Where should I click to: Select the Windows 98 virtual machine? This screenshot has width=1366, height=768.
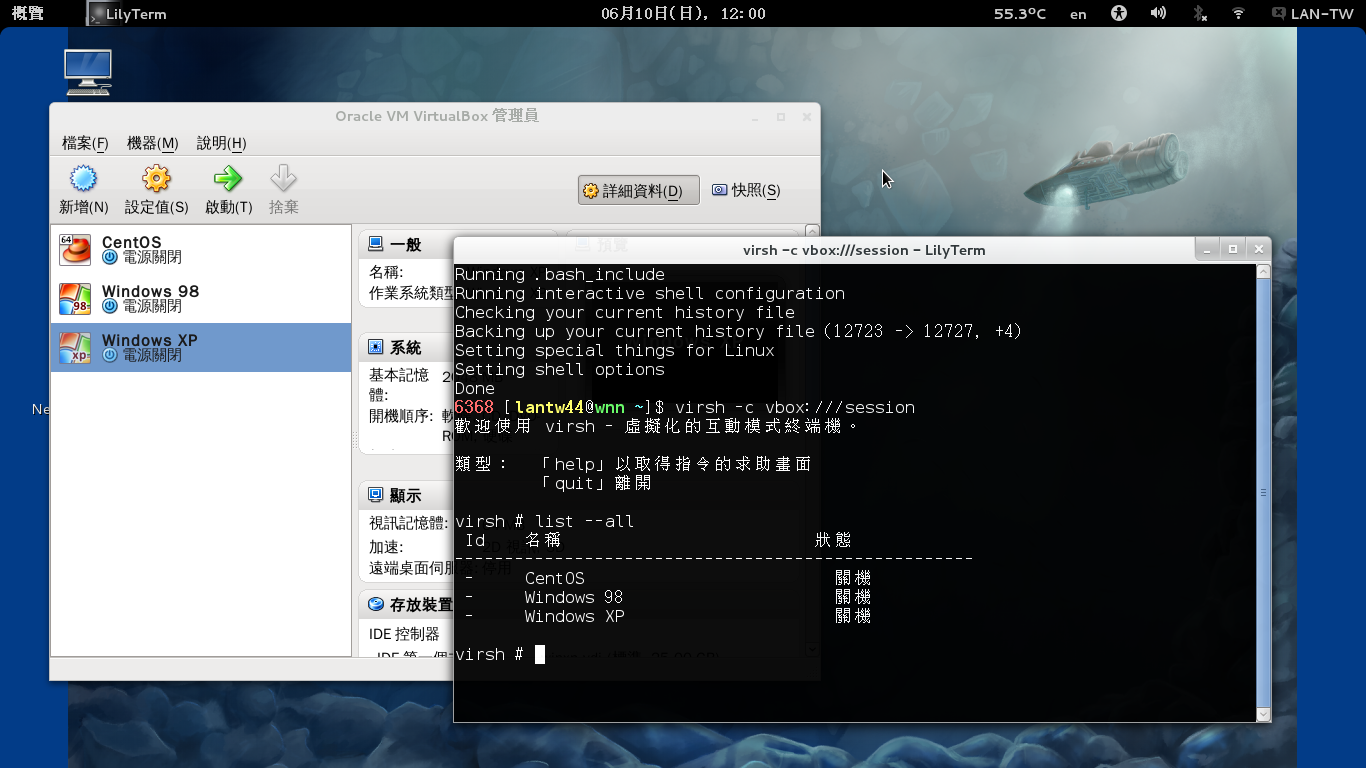point(200,298)
